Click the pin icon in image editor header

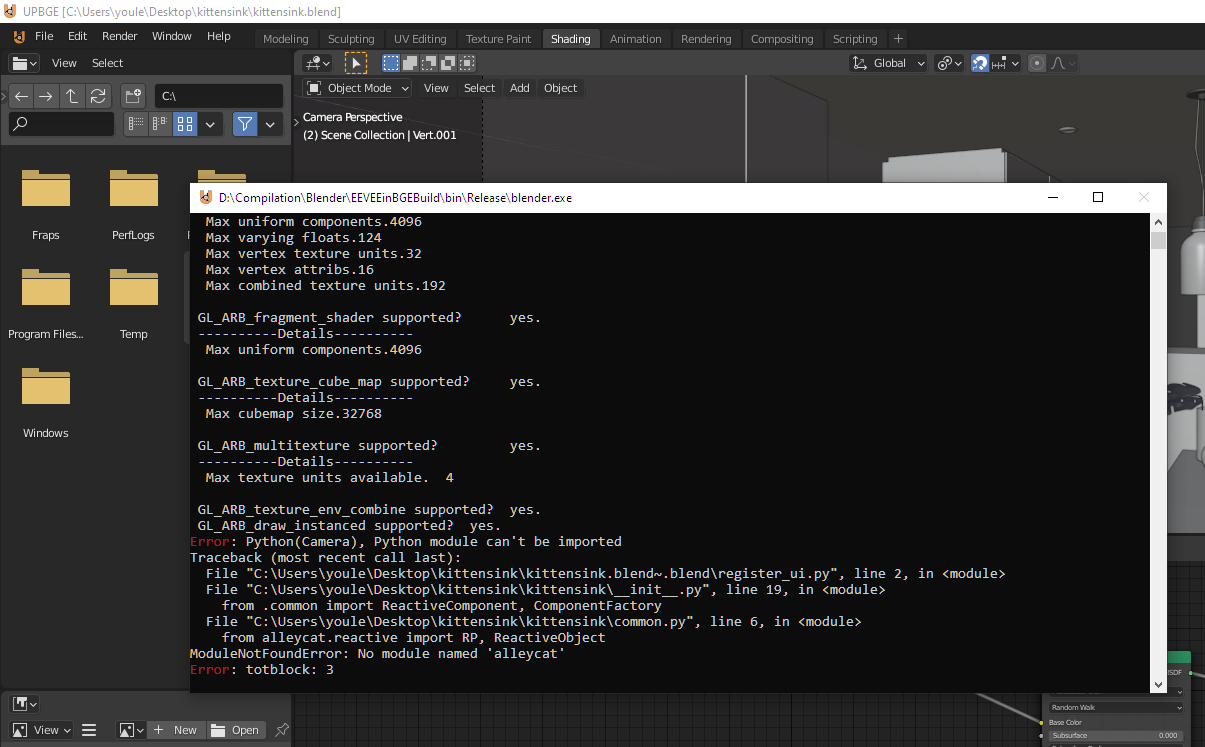pos(282,730)
